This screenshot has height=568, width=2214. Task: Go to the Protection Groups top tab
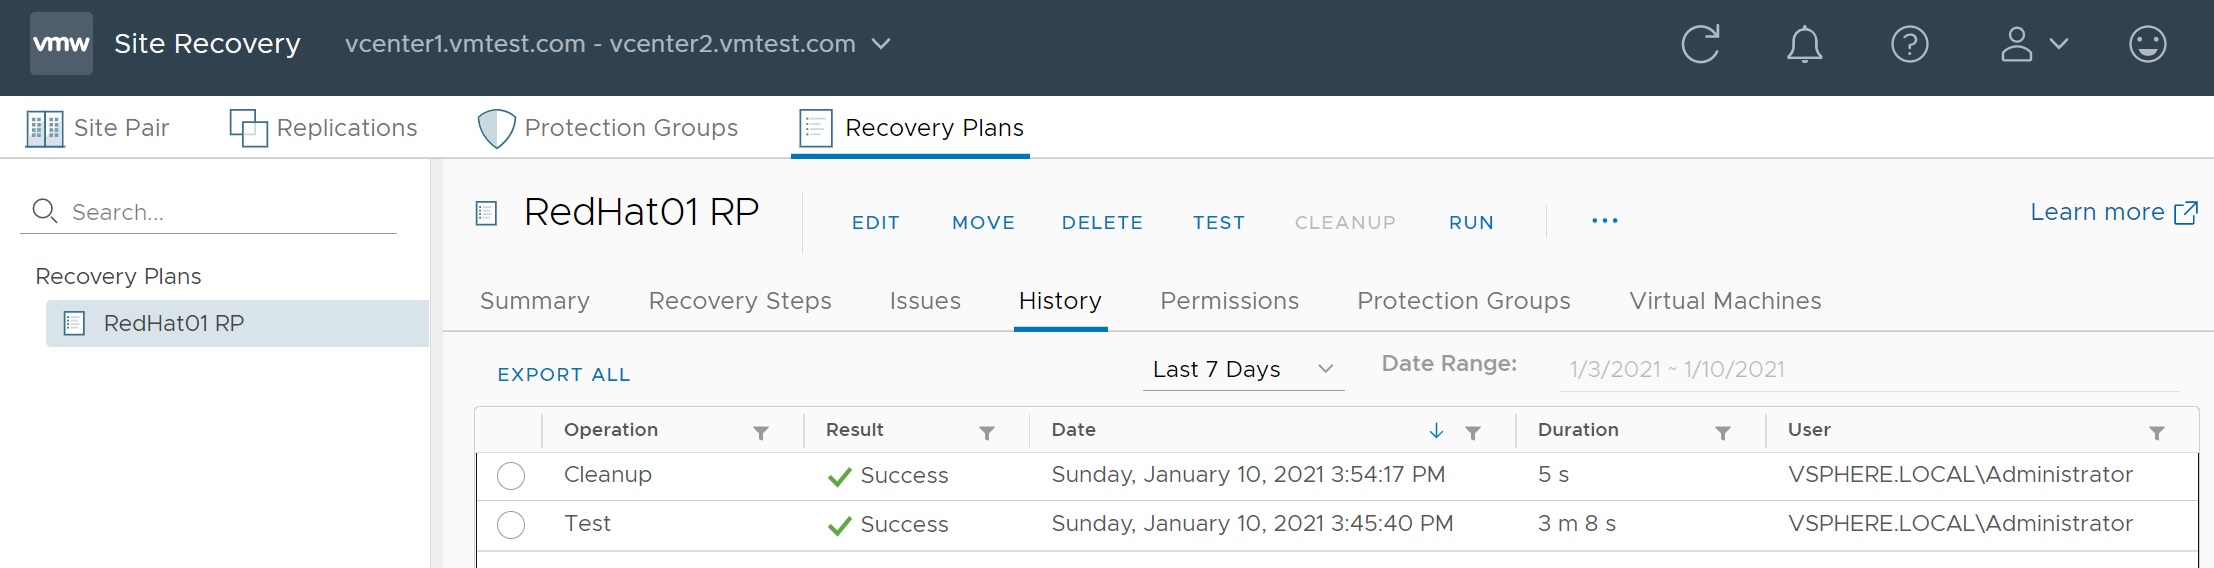[x=610, y=128]
